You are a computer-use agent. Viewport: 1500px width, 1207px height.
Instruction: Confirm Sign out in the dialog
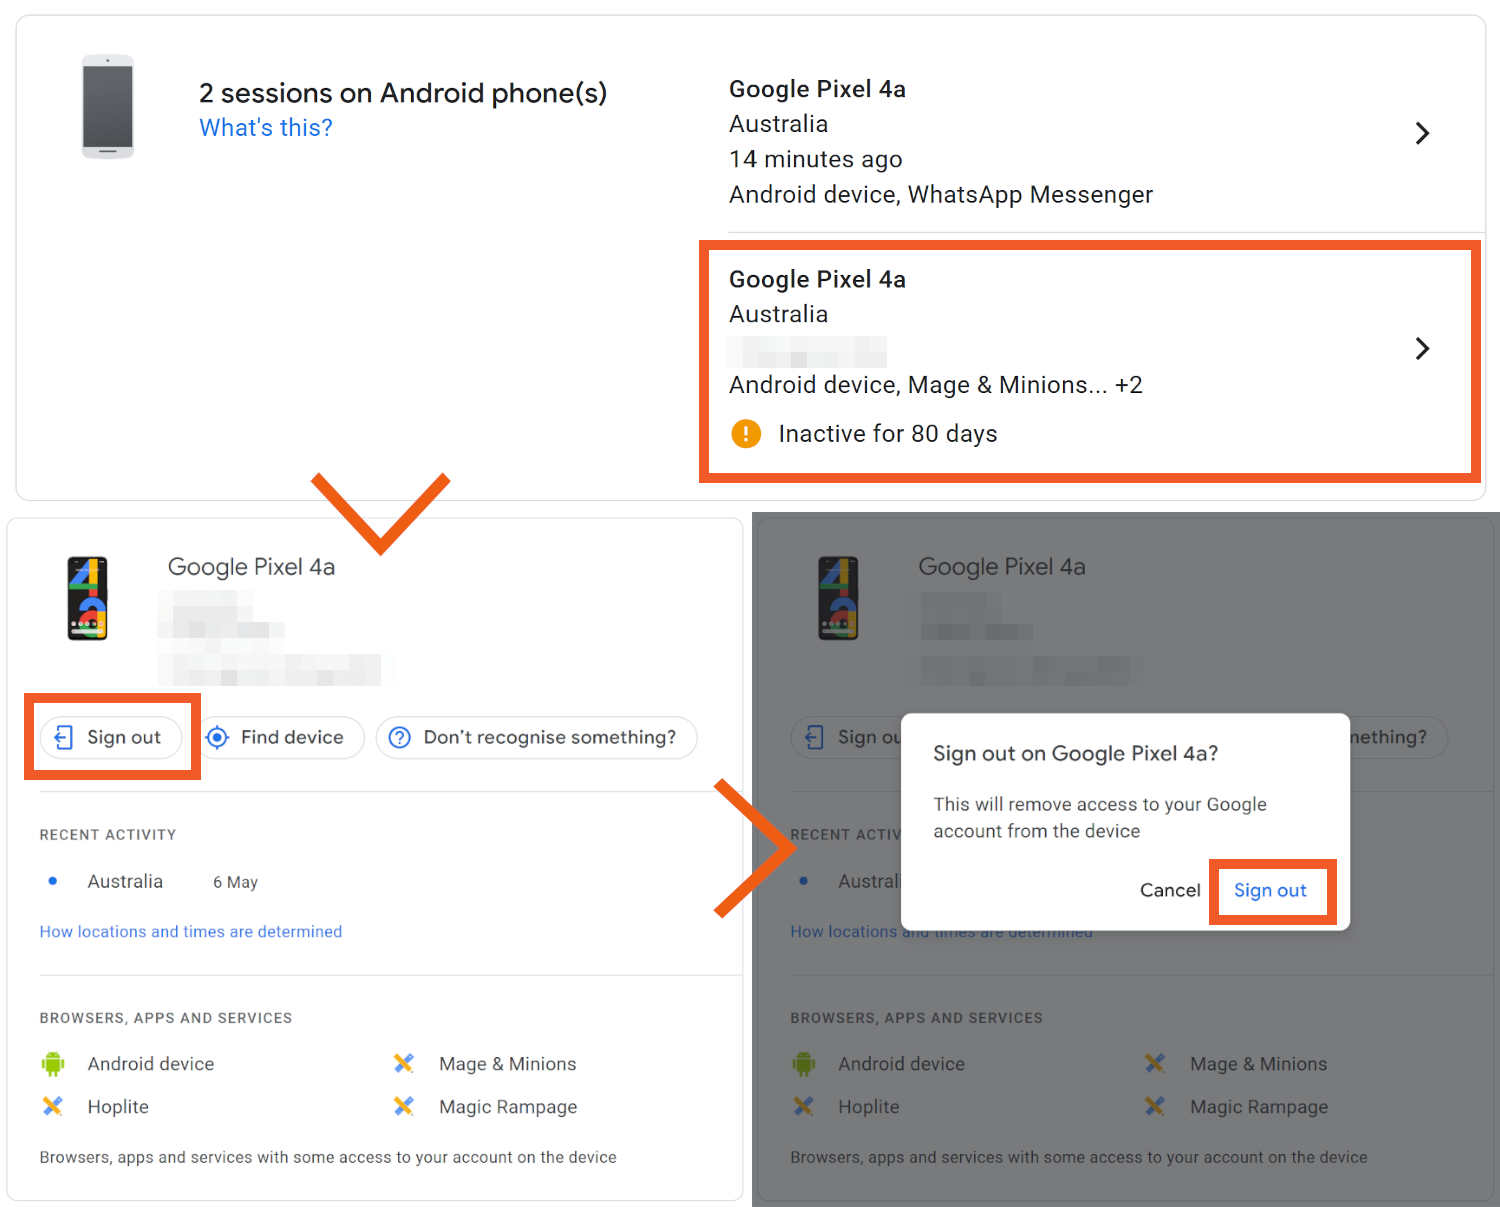(1270, 890)
